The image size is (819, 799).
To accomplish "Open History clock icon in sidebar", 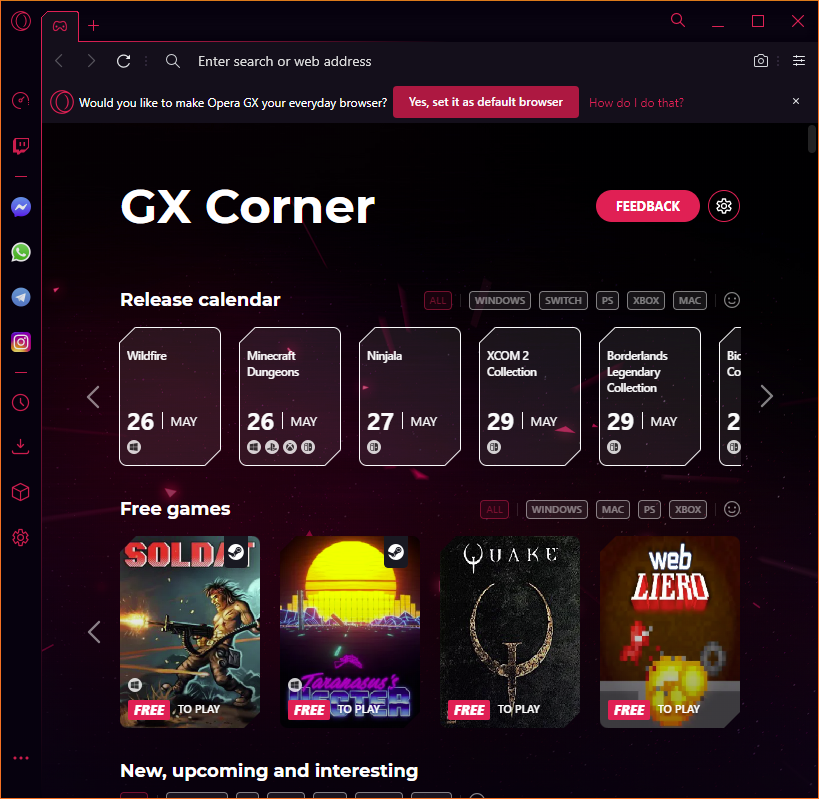I will click(x=21, y=403).
